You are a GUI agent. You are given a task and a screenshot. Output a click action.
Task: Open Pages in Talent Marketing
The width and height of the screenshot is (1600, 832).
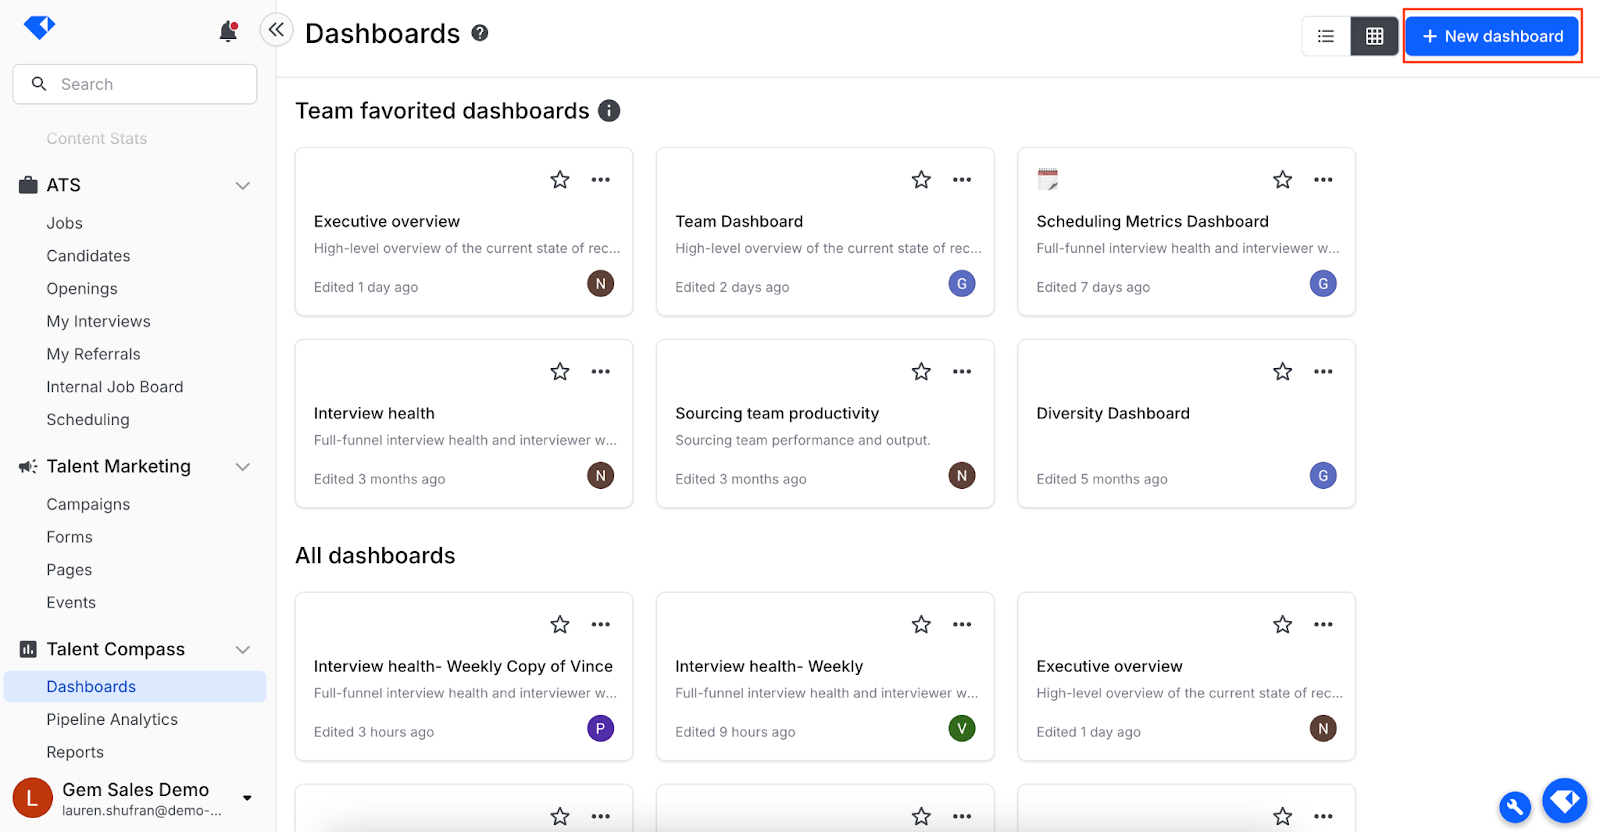tap(69, 570)
